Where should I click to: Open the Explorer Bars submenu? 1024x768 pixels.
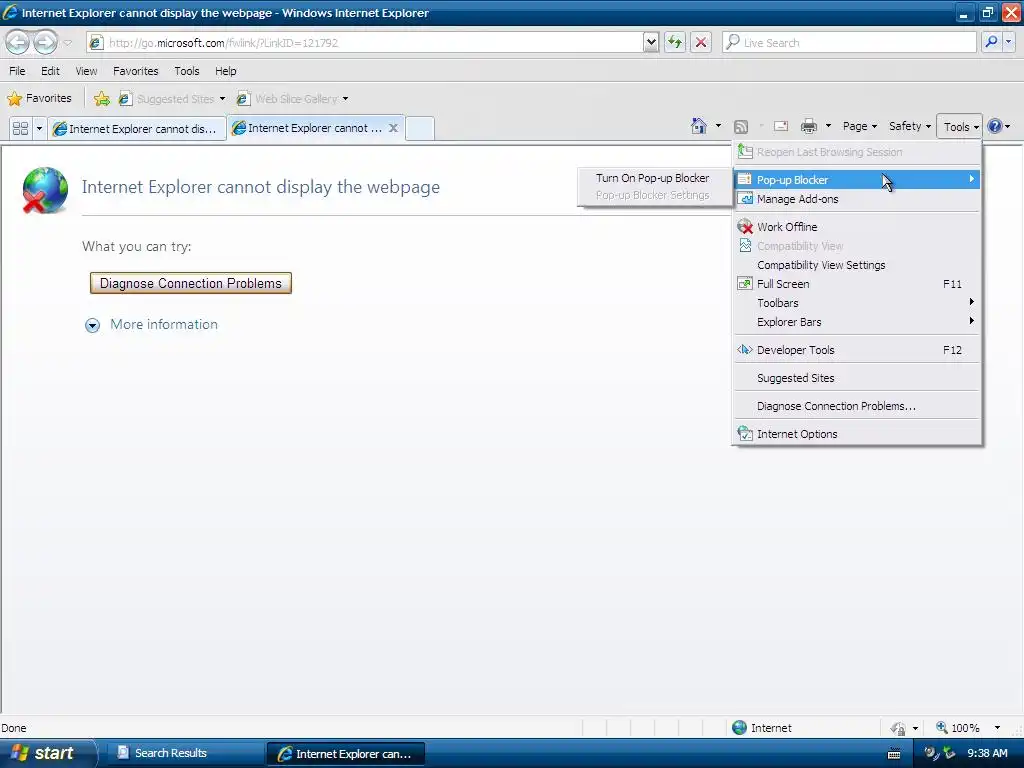857,321
